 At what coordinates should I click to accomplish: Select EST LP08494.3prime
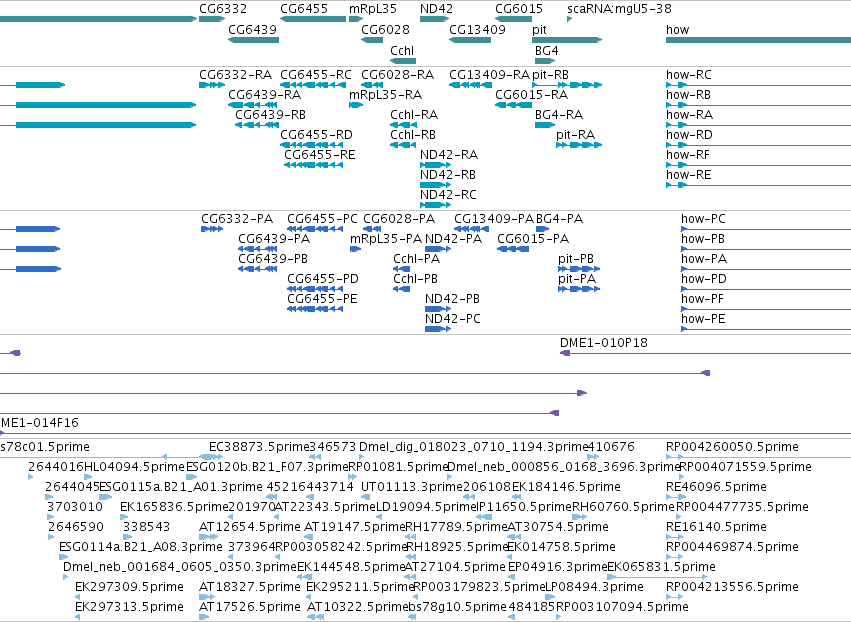coord(594,587)
